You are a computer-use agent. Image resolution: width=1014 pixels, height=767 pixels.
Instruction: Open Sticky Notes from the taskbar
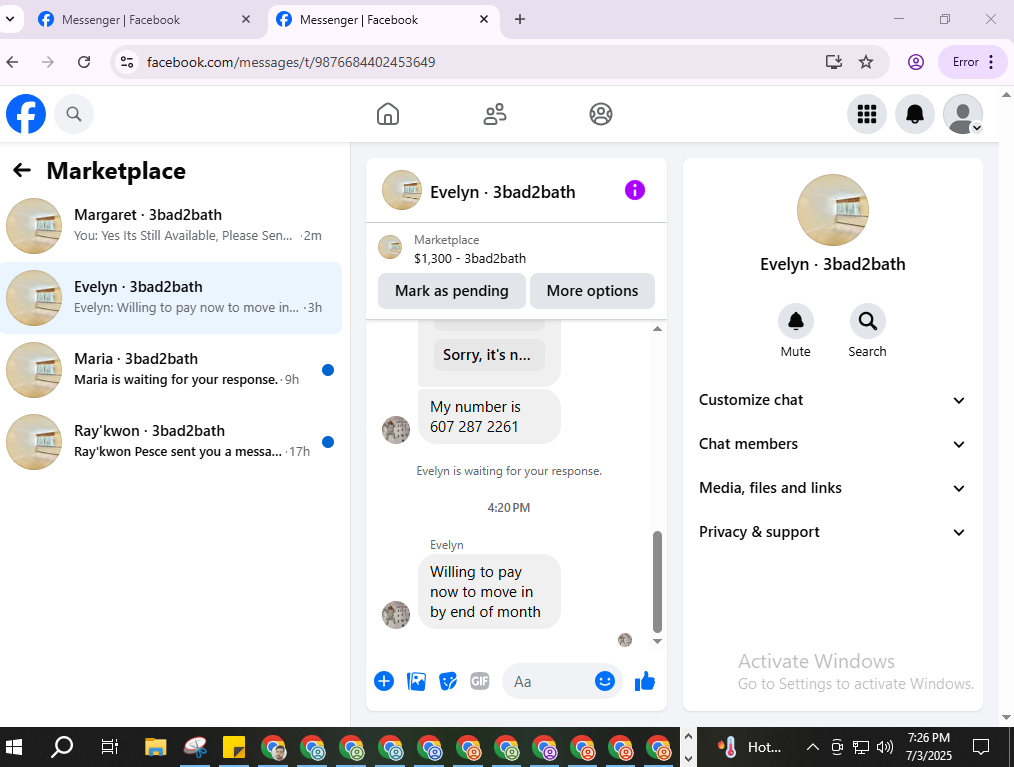point(233,748)
